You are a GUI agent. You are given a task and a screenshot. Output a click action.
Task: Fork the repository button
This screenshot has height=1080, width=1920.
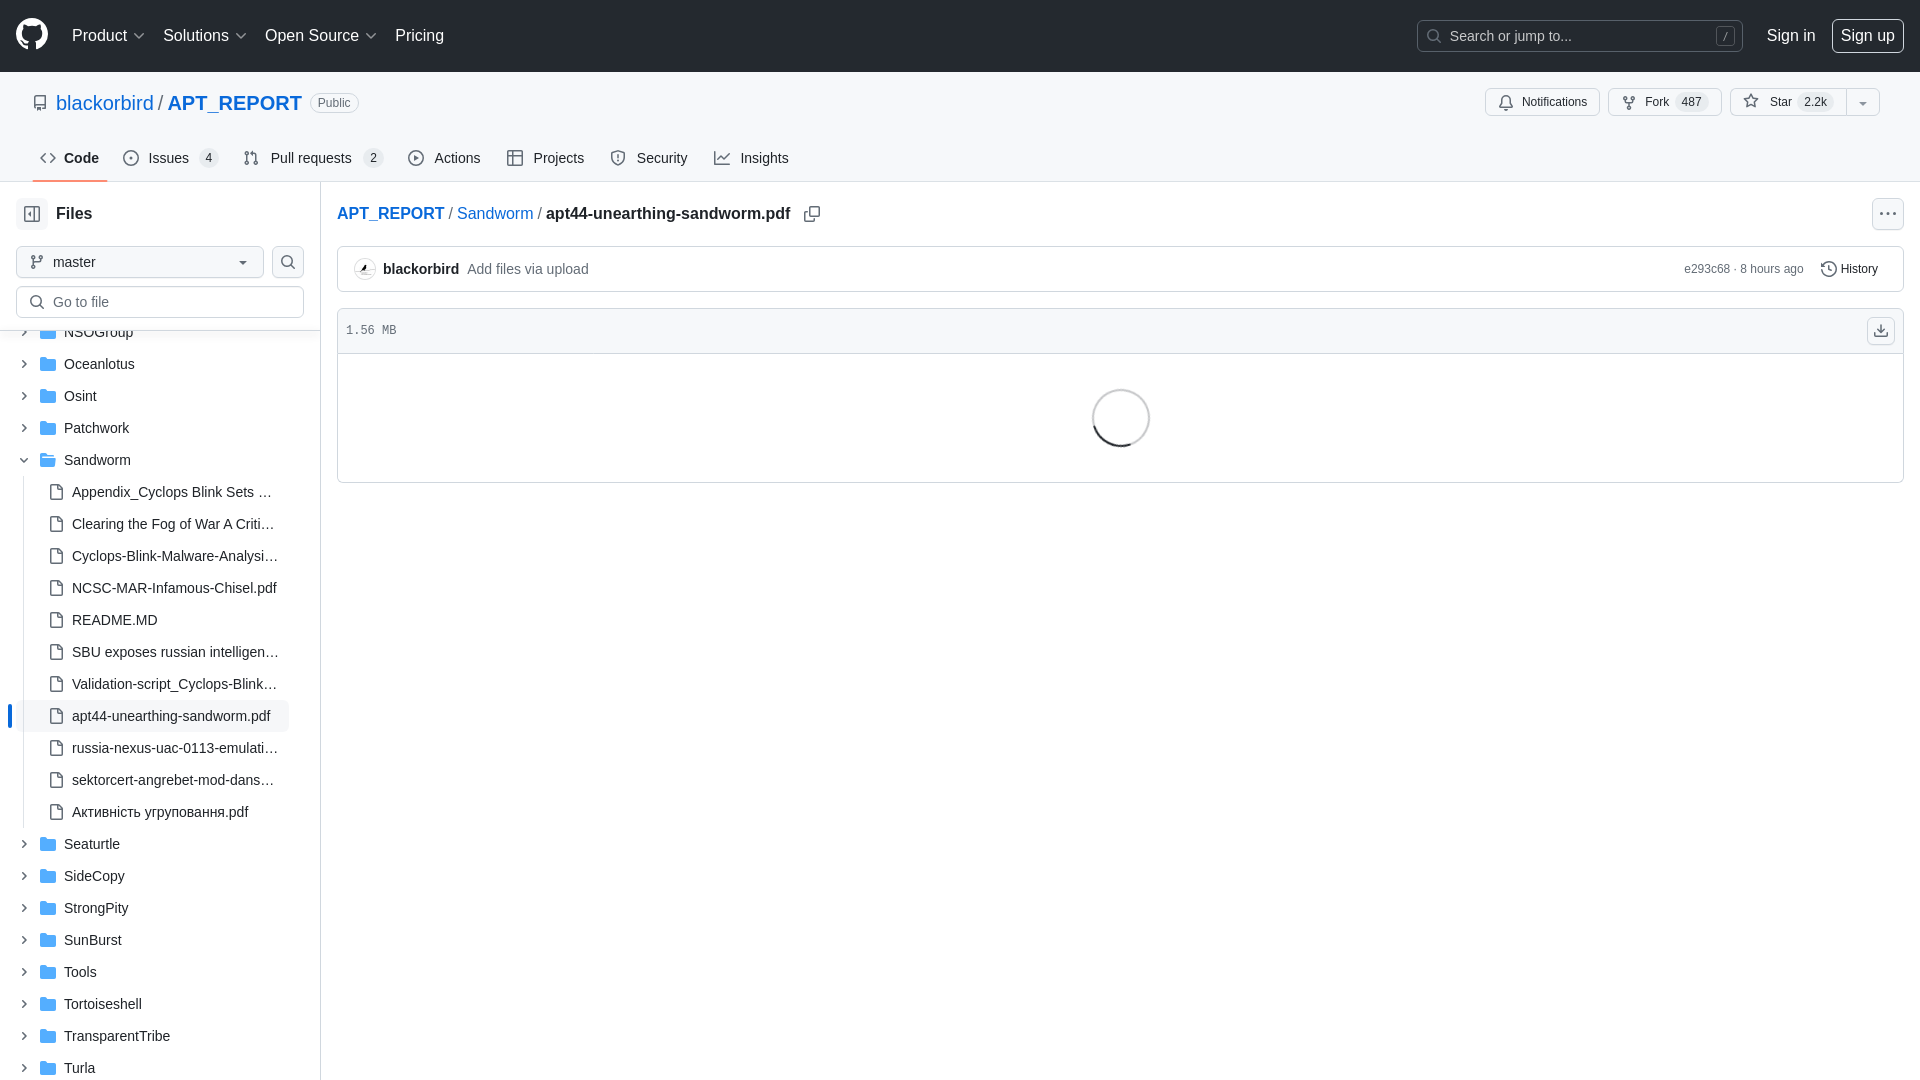point(1664,102)
